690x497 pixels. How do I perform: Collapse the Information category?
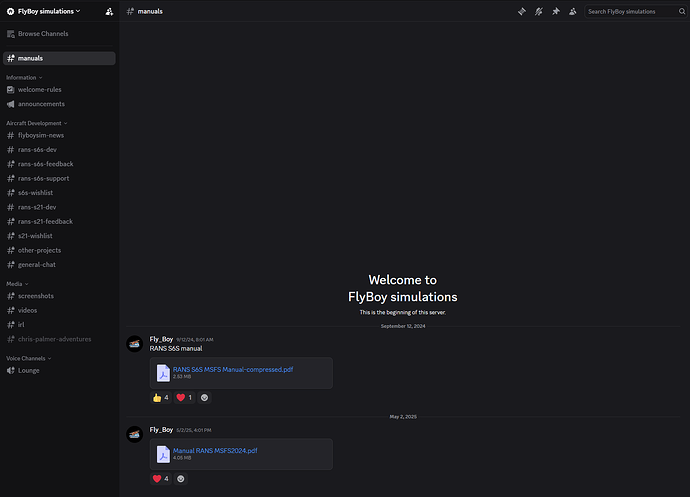[24, 77]
